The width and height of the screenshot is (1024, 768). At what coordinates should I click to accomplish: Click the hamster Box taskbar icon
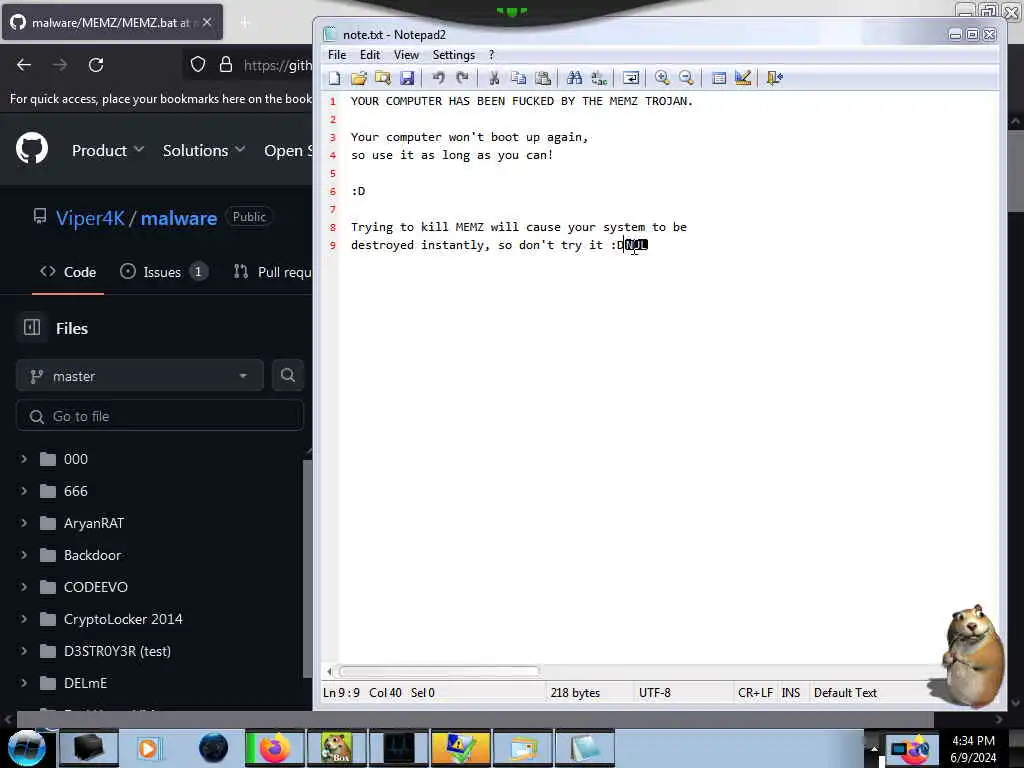click(336, 748)
